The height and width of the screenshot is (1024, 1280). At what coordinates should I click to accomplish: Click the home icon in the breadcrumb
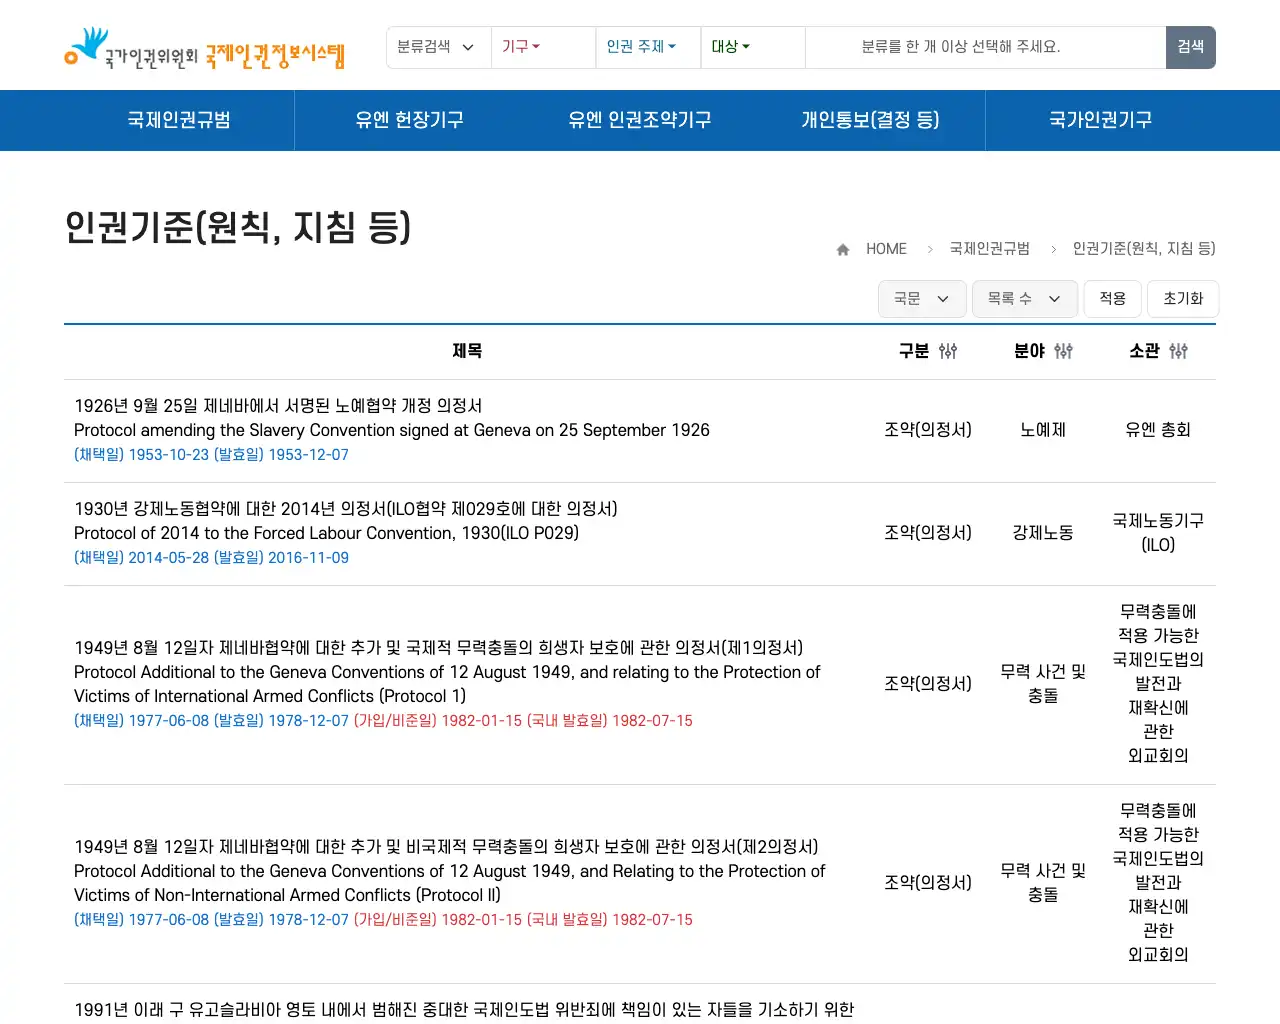(x=842, y=248)
